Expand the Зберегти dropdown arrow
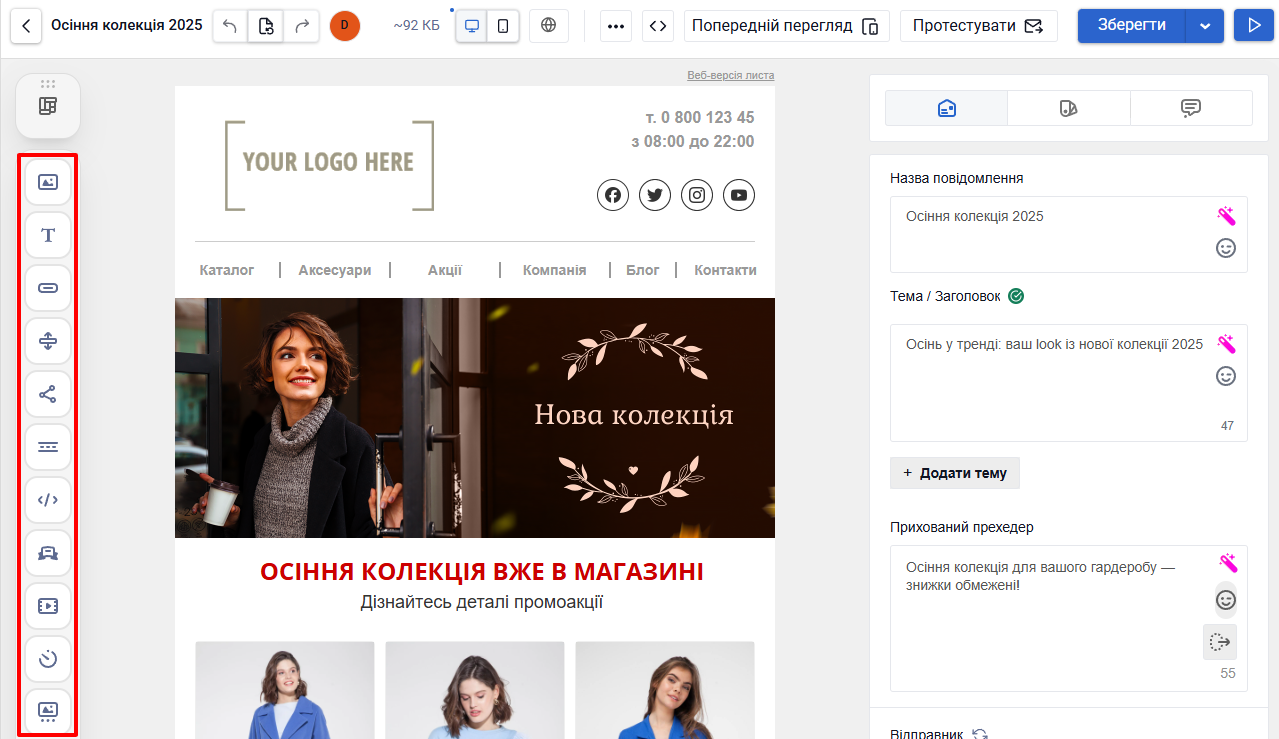This screenshot has width=1279, height=739. tap(1204, 26)
